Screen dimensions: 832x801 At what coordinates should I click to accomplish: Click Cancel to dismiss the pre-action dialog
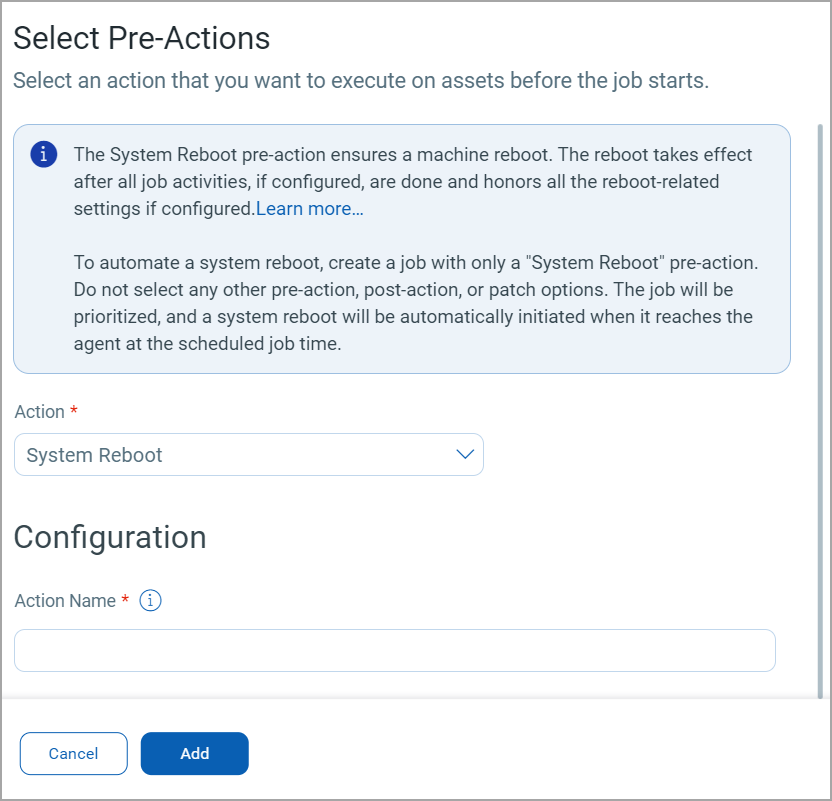[73, 753]
